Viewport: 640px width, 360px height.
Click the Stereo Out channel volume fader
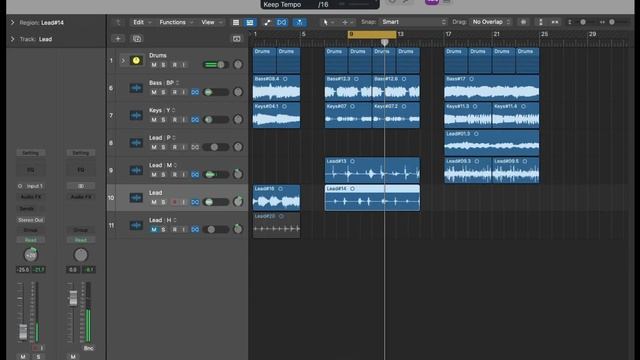73,298
